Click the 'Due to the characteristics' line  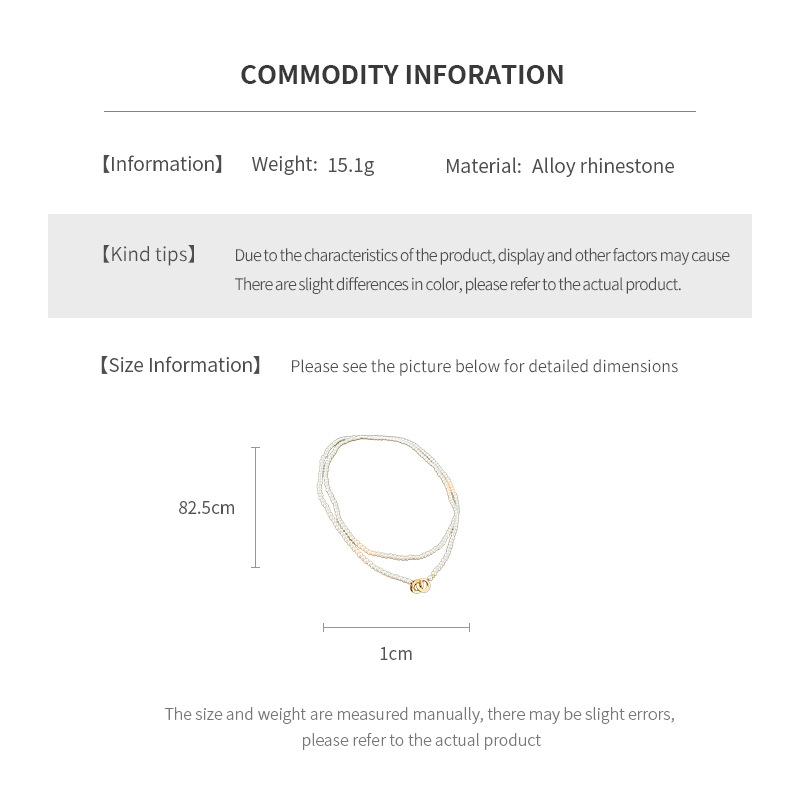[481, 255]
